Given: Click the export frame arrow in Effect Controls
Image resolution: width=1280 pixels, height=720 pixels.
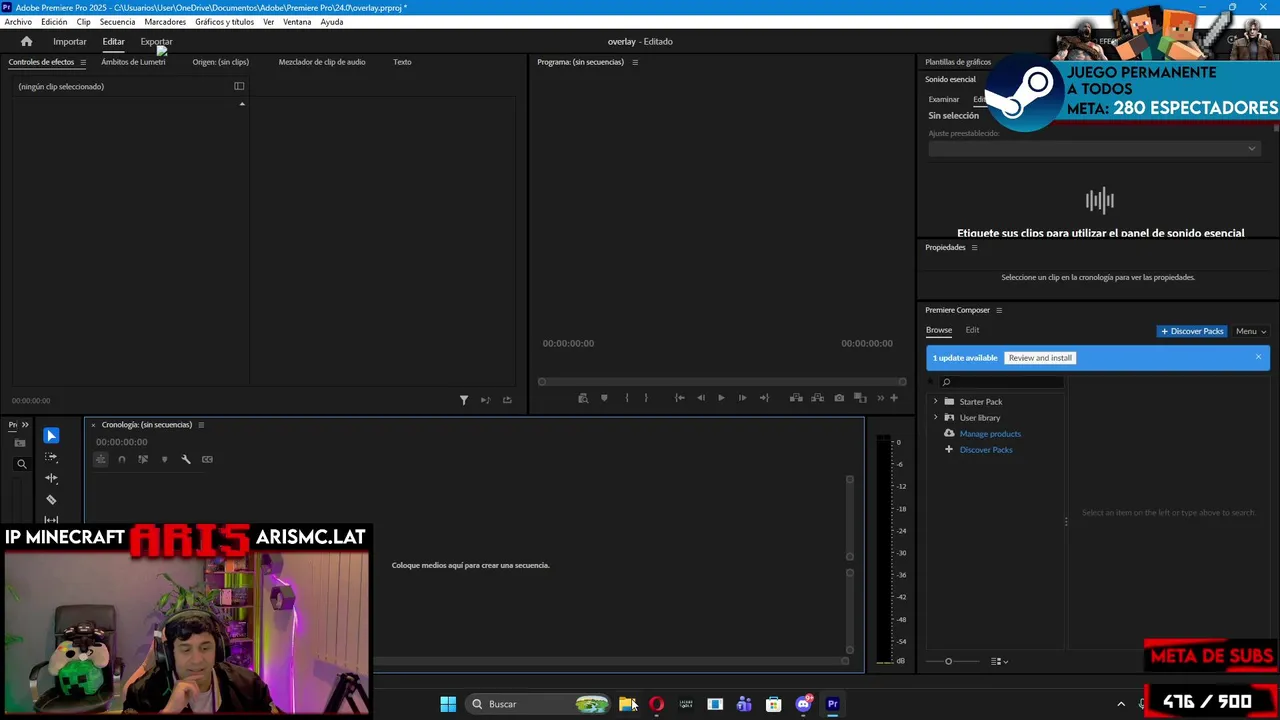Looking at the screenshot, I should click(507, 400).
